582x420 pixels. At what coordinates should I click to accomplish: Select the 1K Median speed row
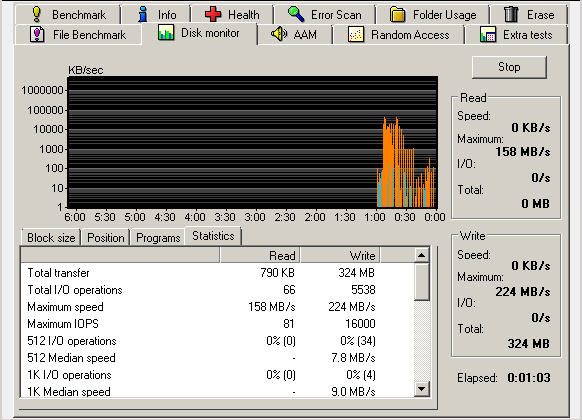pyautogui.click(x=217, y=391)
